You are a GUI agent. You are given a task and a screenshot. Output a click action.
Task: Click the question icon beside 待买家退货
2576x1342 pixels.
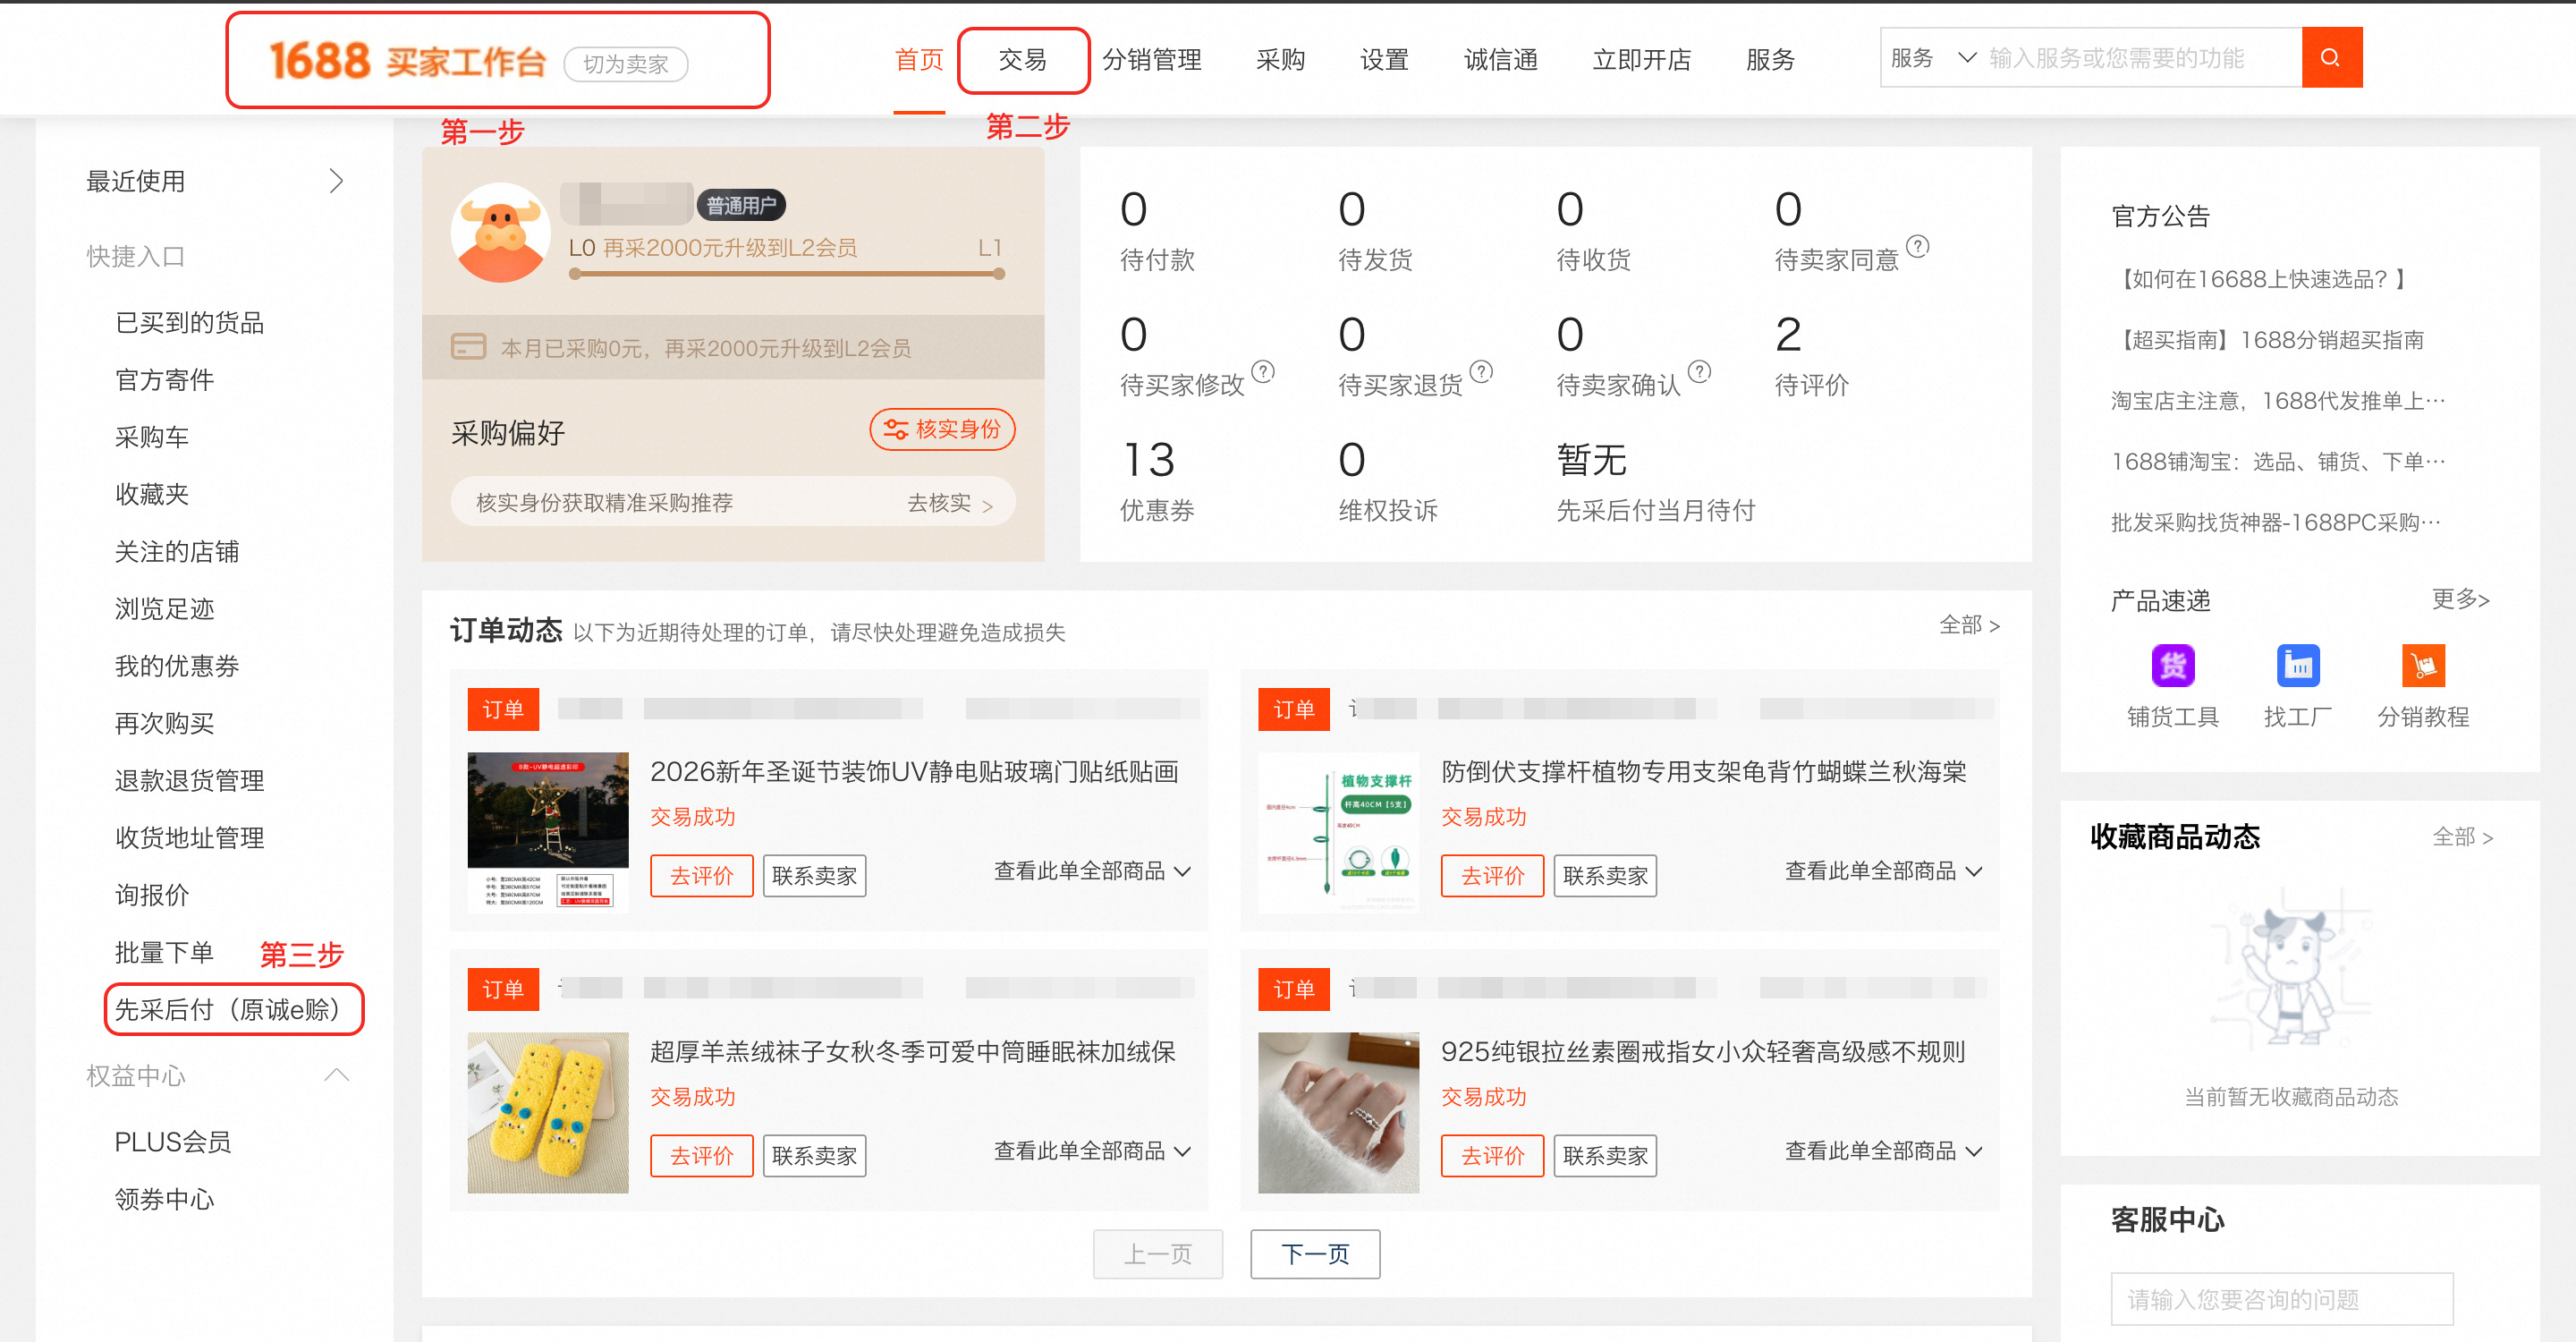[x=1481, y=371]
